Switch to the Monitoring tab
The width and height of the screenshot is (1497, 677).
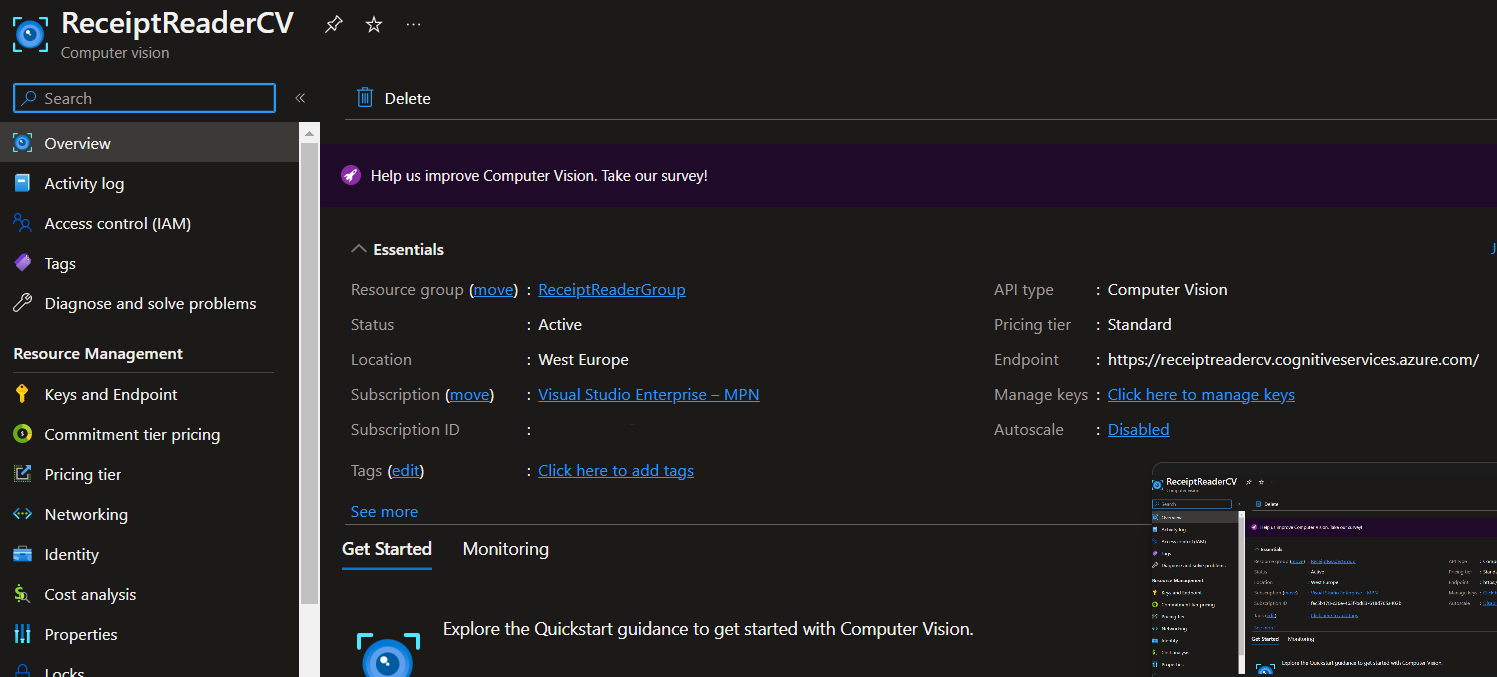coord(506,549)
